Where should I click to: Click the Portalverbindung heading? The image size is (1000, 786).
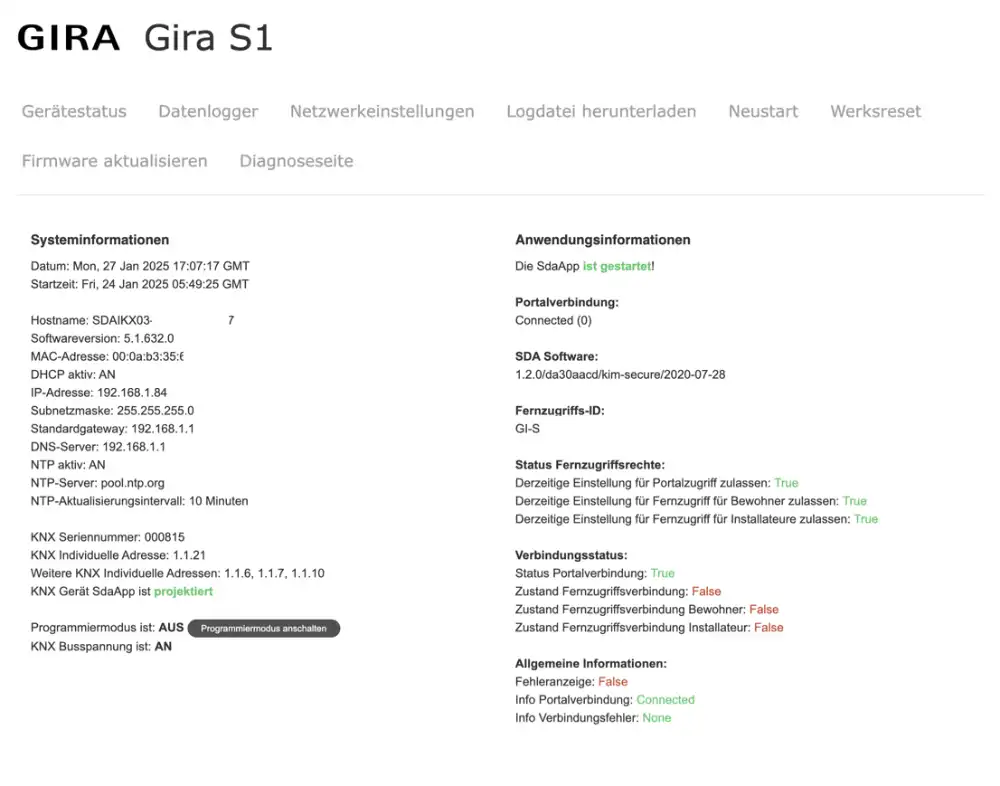coord(567,302)
